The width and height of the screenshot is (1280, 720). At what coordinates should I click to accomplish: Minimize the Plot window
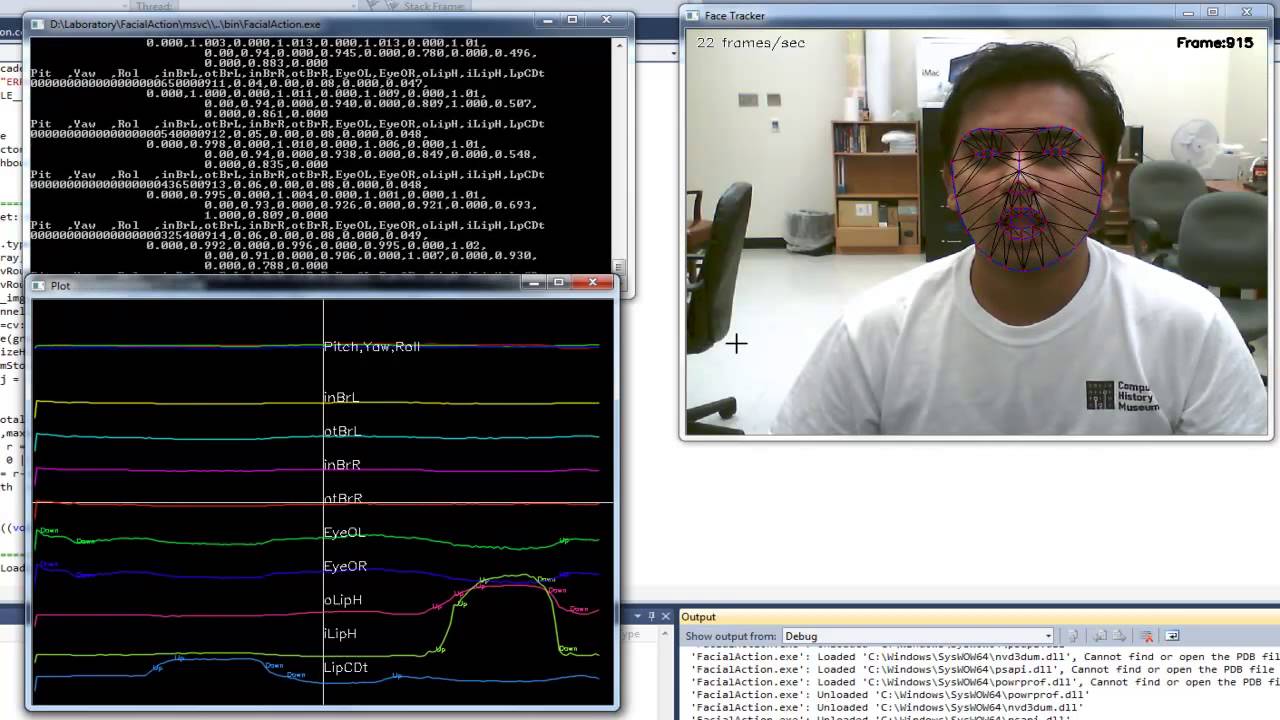[534, 283]
